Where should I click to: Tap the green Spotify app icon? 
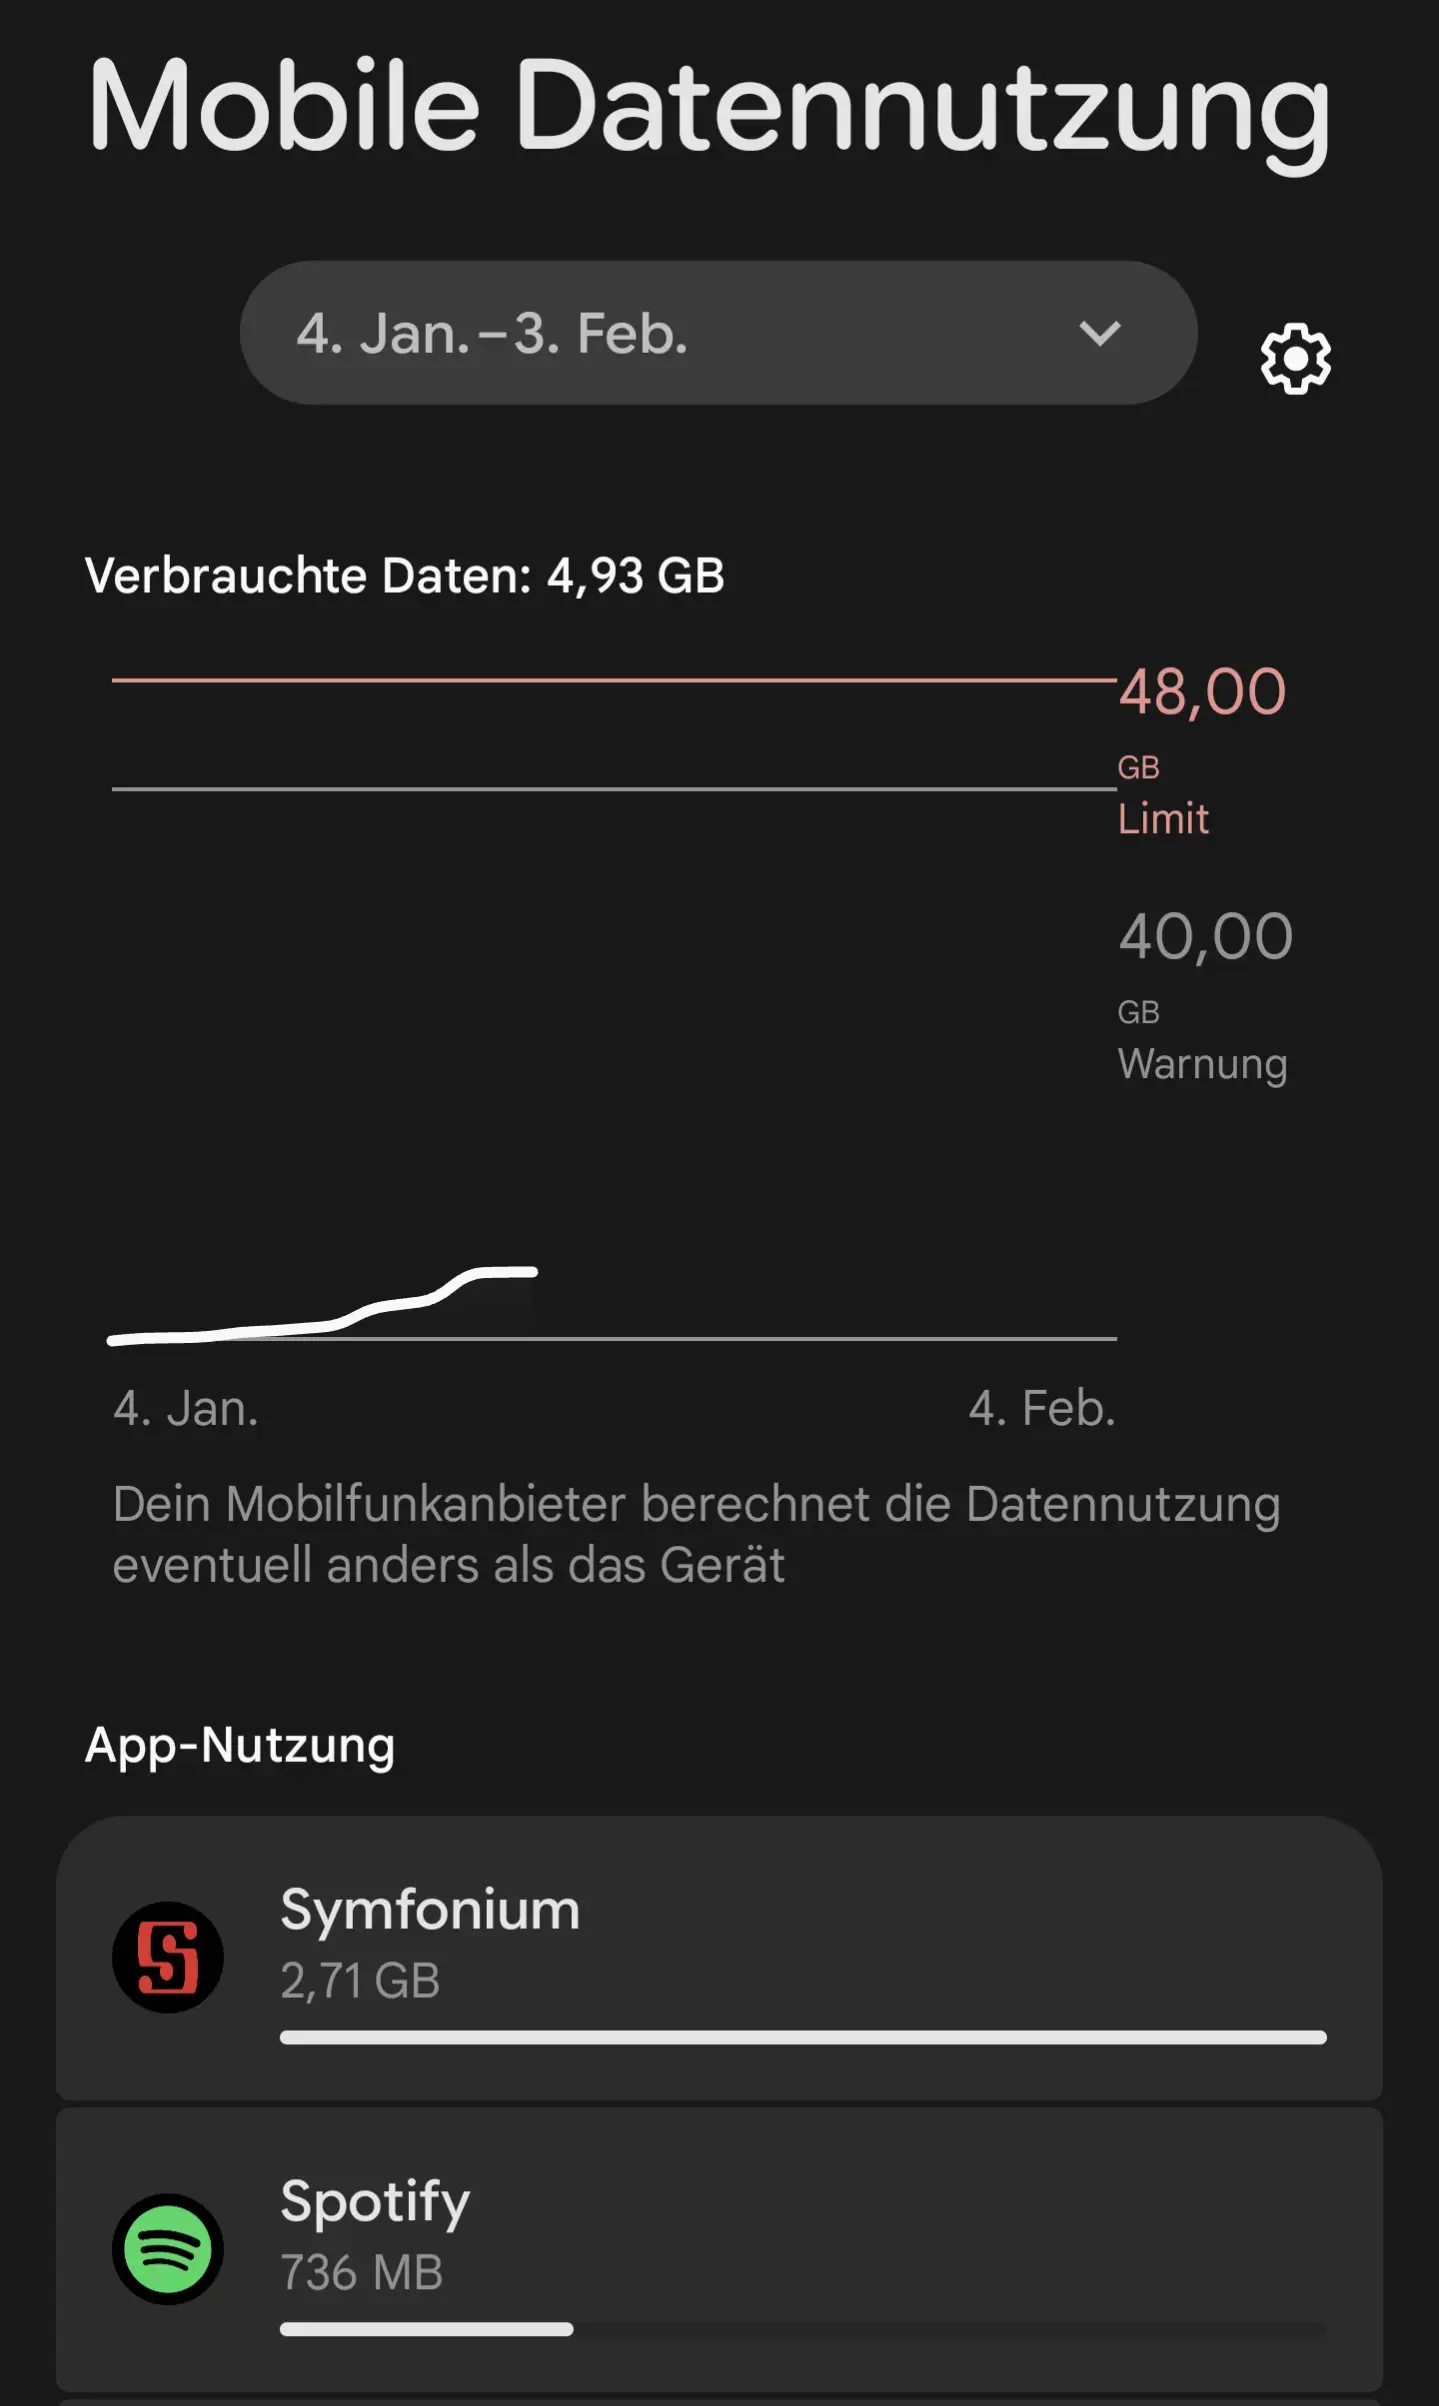(x=167, y=2249)
